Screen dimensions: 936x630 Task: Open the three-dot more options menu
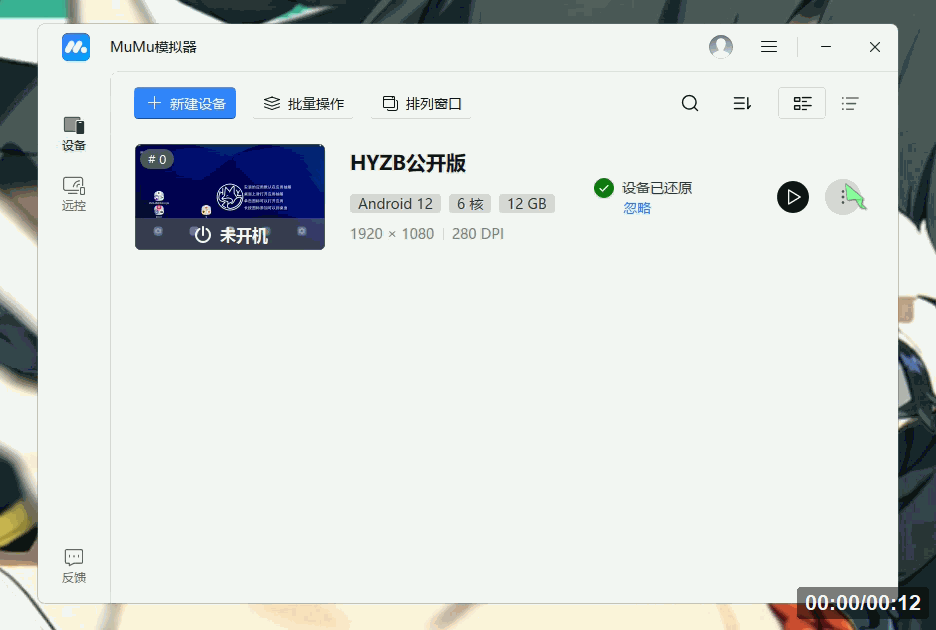(x=842, y=197)
